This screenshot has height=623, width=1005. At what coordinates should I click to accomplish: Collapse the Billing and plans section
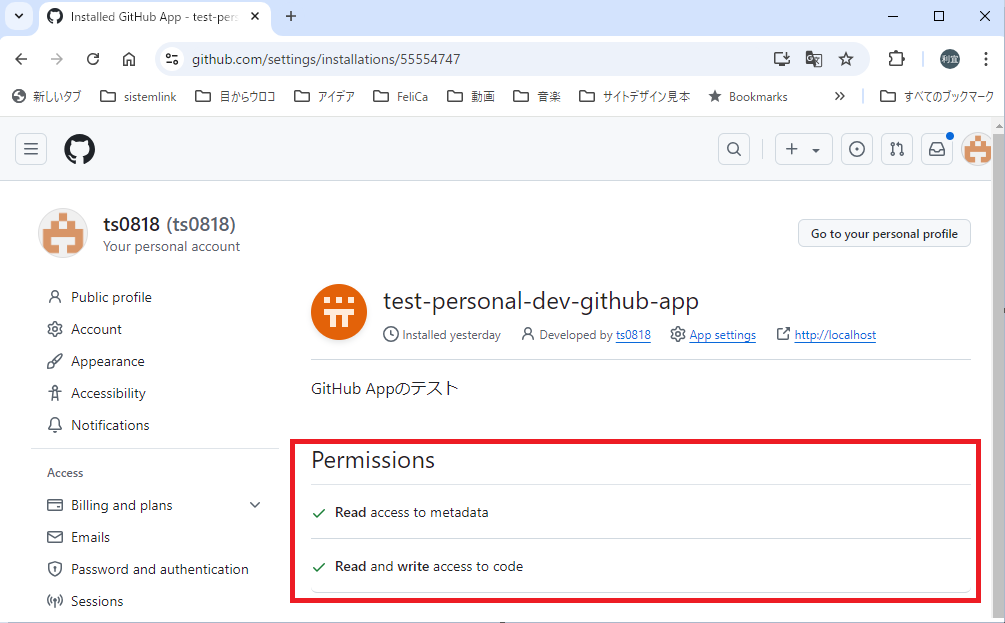(255, 505)
